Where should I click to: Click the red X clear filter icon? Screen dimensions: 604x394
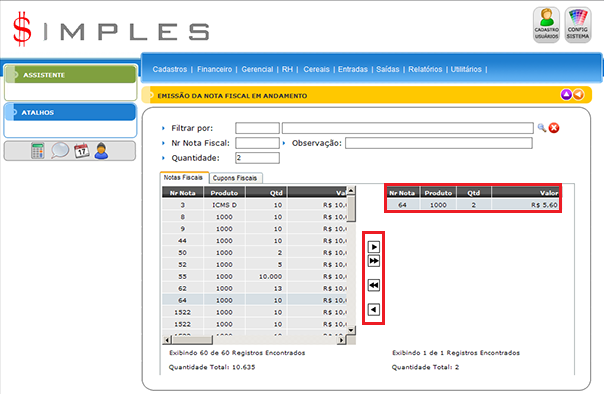[x=554, y=128]
